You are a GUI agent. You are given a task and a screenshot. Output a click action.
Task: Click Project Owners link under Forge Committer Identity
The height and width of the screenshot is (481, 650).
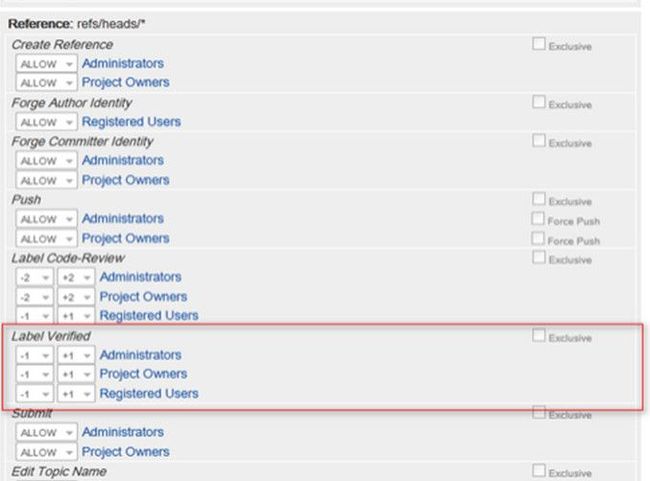pyautogui.click(x=125, y=180)
